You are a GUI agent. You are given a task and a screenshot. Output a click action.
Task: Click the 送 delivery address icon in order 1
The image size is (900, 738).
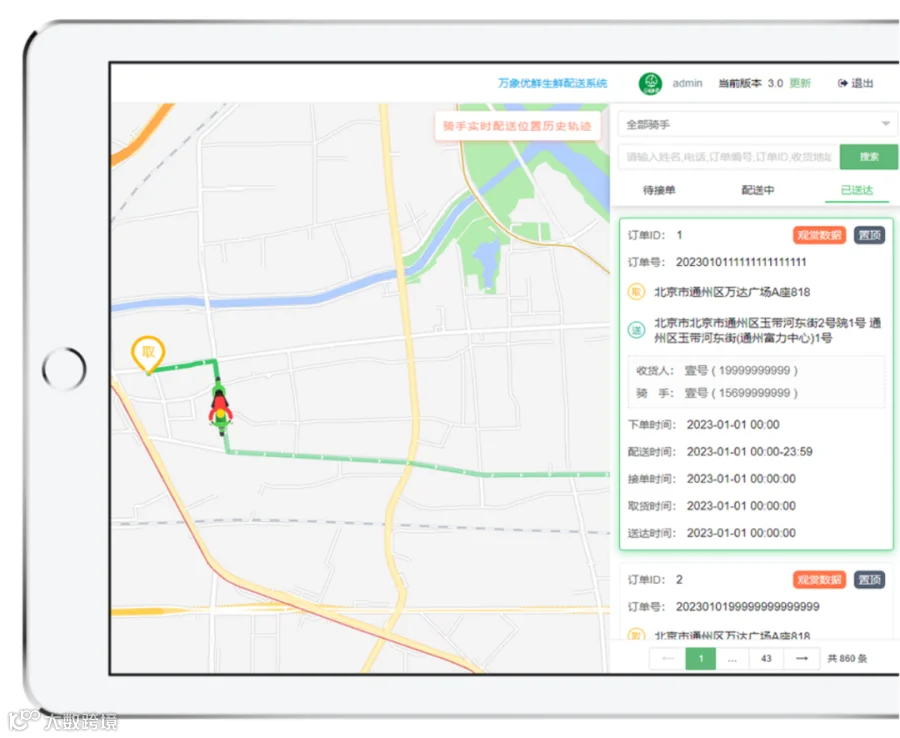[x=636, y=330]
